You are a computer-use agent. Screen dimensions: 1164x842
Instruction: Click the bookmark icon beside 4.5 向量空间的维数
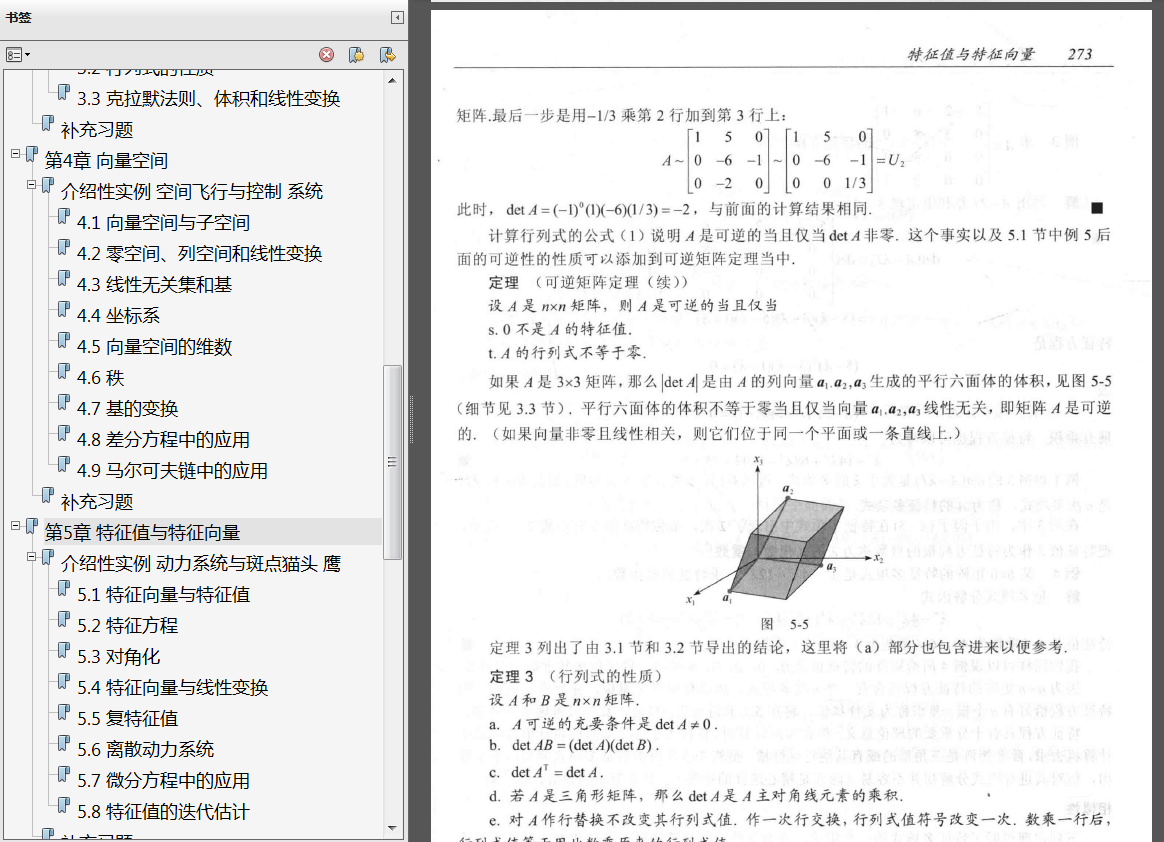coord(64,340)
